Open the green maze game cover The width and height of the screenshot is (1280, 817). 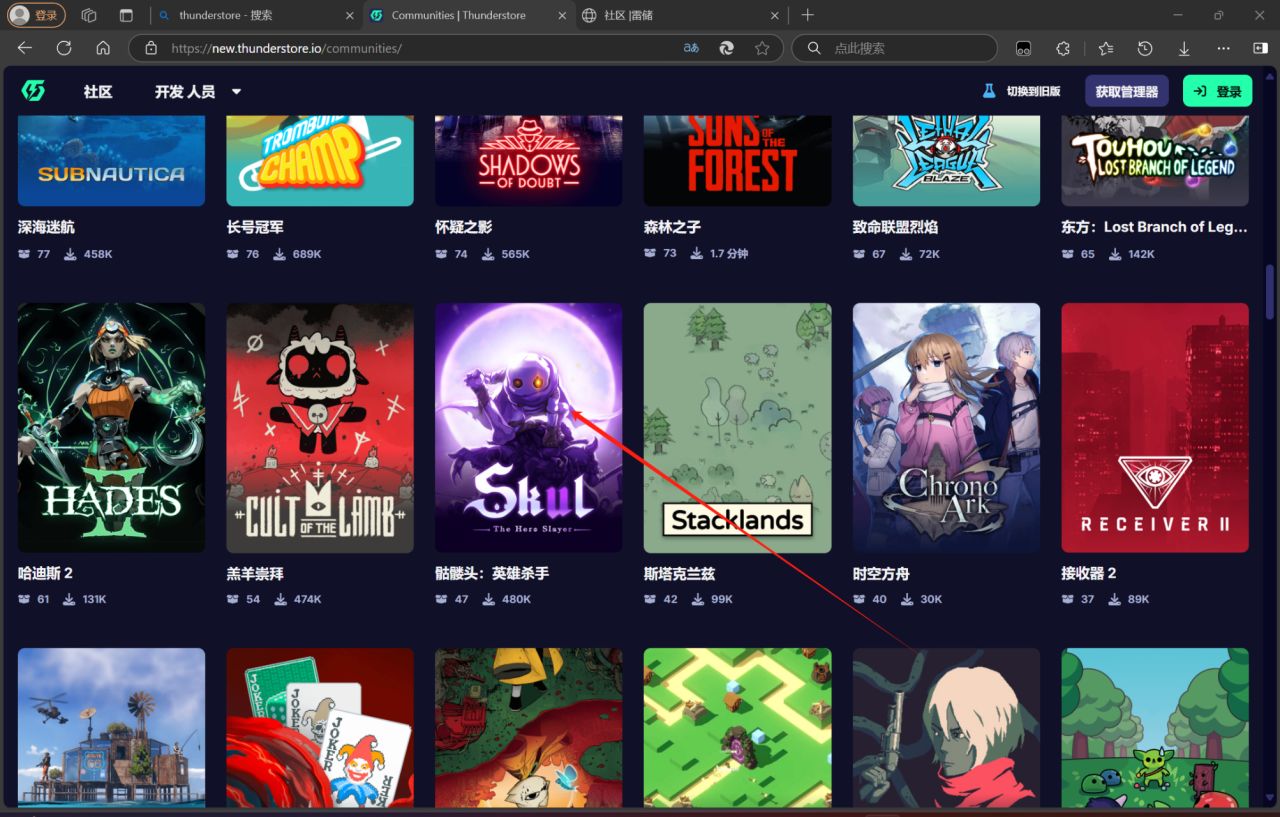(738, 727)
